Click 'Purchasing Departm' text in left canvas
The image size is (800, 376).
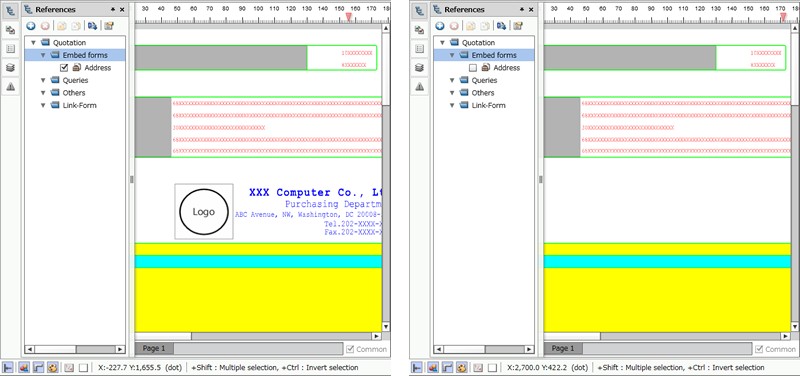333,204
